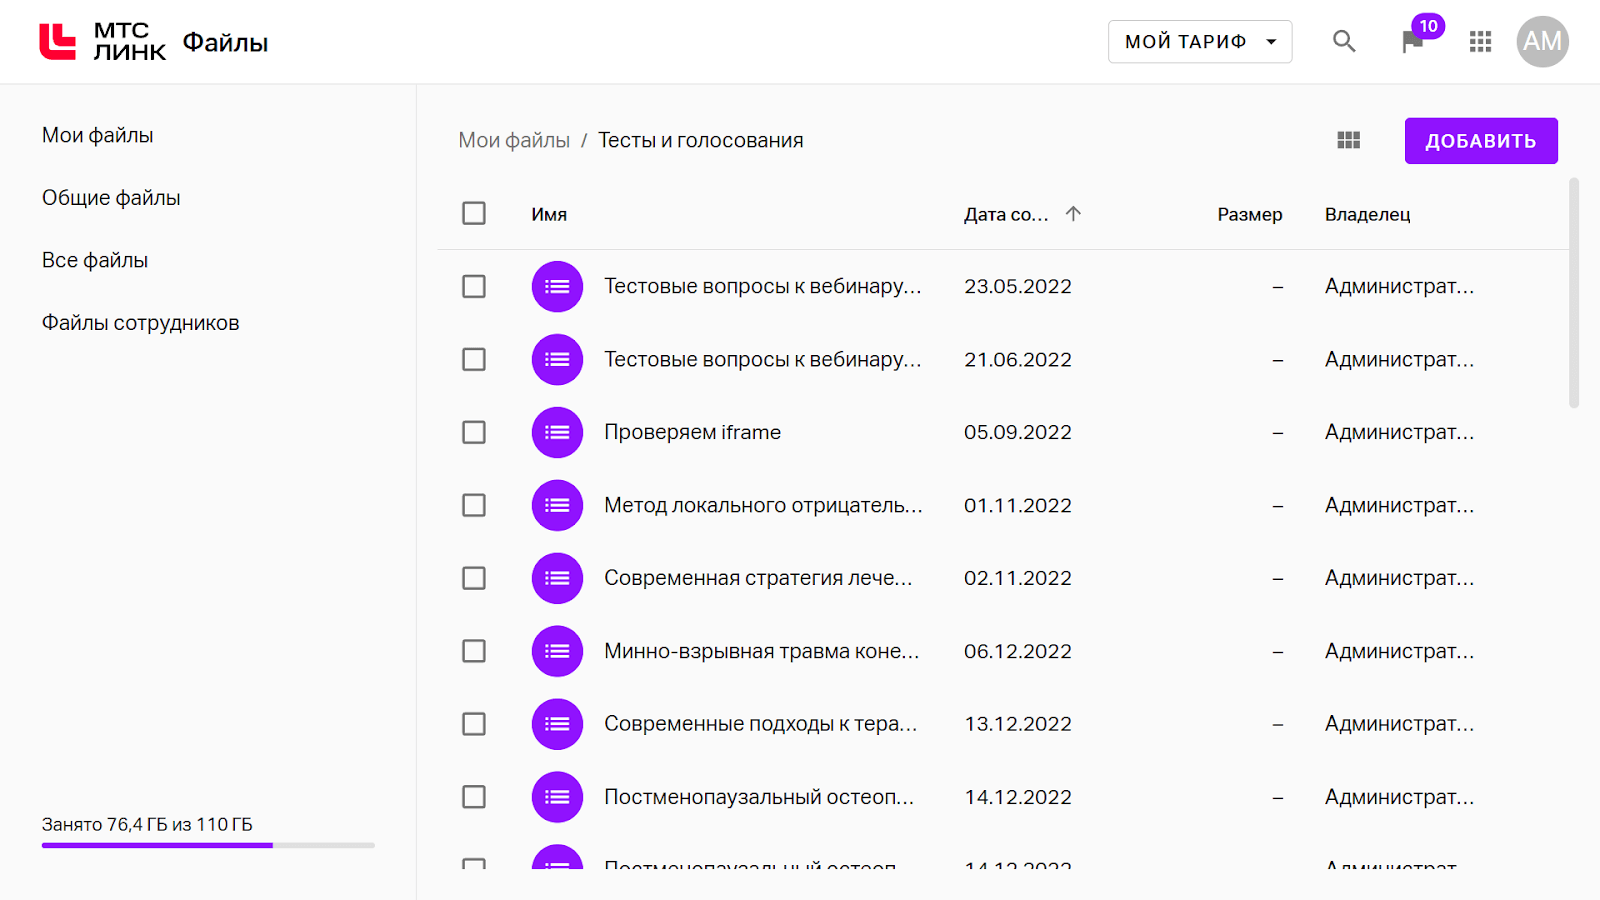Viewport: 1600px width, 900px height.
Task: Check the box for file dated 23.05.2022
Action: [474, 287]
